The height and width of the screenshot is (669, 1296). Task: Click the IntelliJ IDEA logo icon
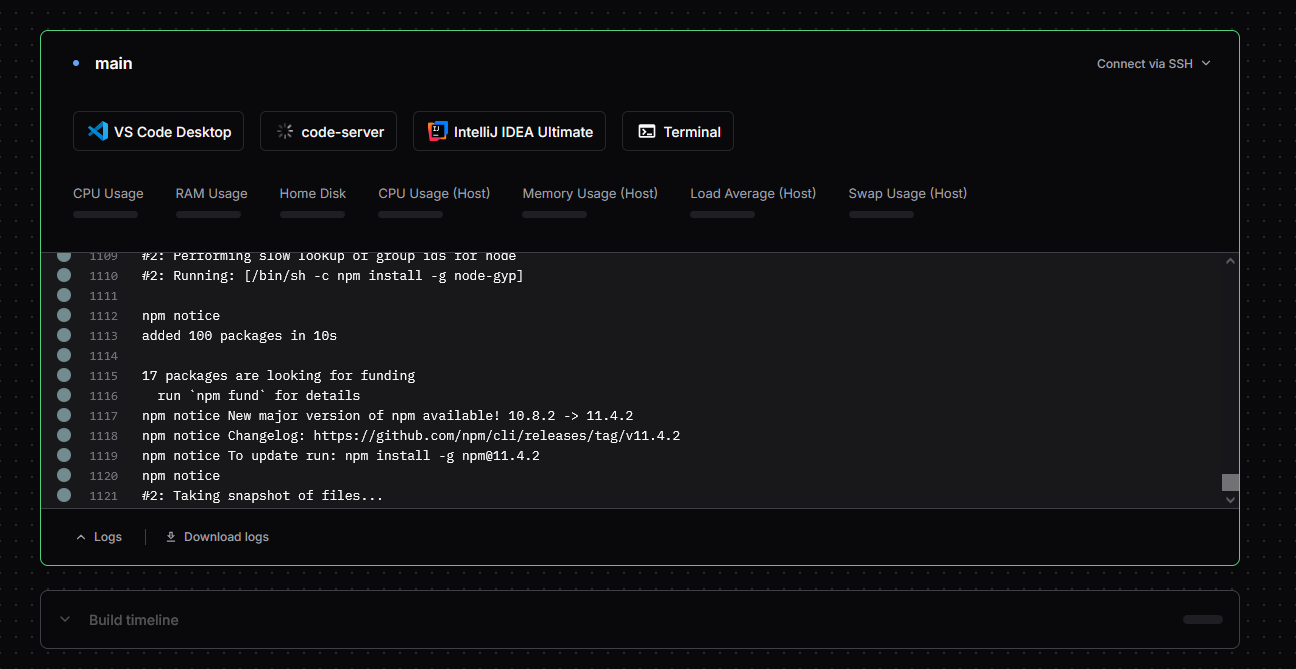click(x=437, y=131)
